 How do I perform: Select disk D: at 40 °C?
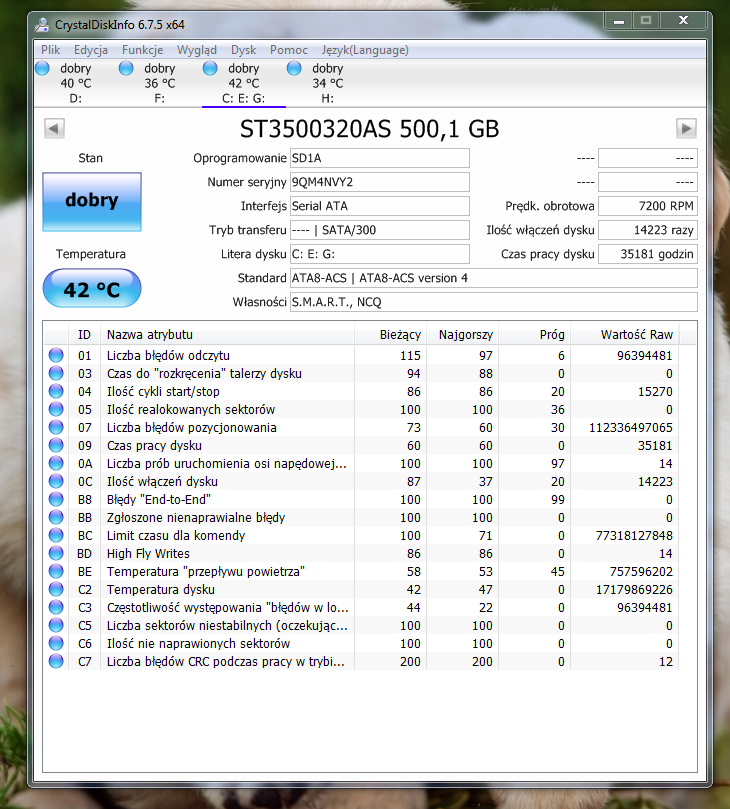(x=75, y=83)
